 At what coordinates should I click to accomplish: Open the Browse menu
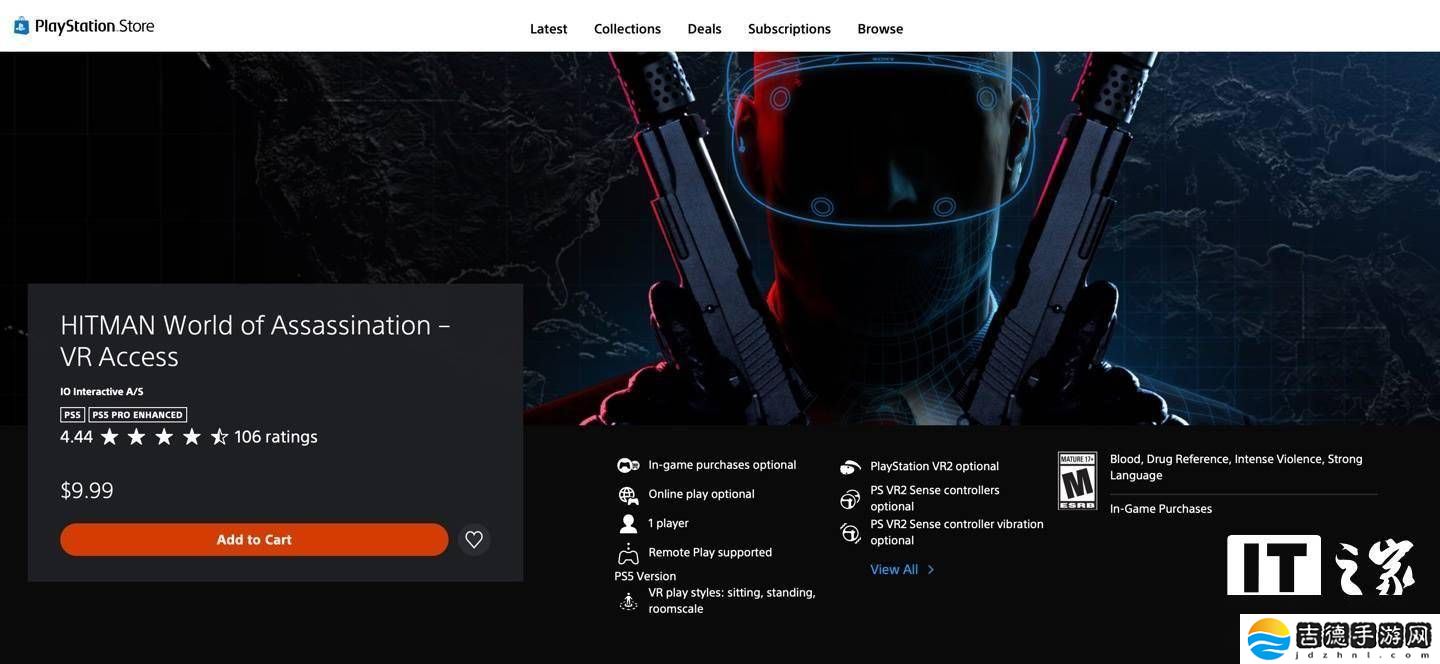click(880, 29)
